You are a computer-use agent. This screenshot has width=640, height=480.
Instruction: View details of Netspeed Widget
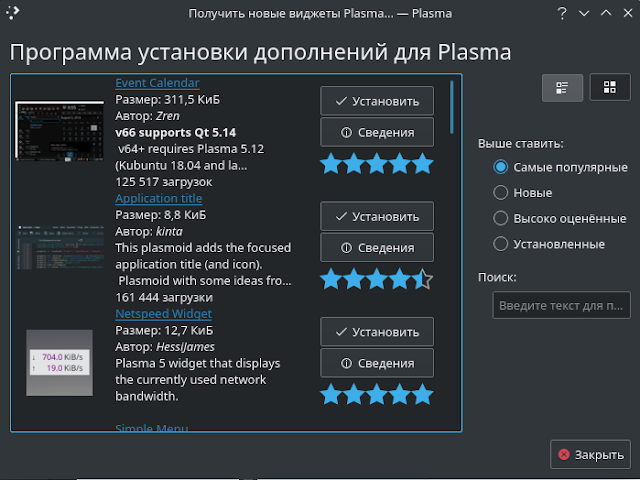[377, 363]
